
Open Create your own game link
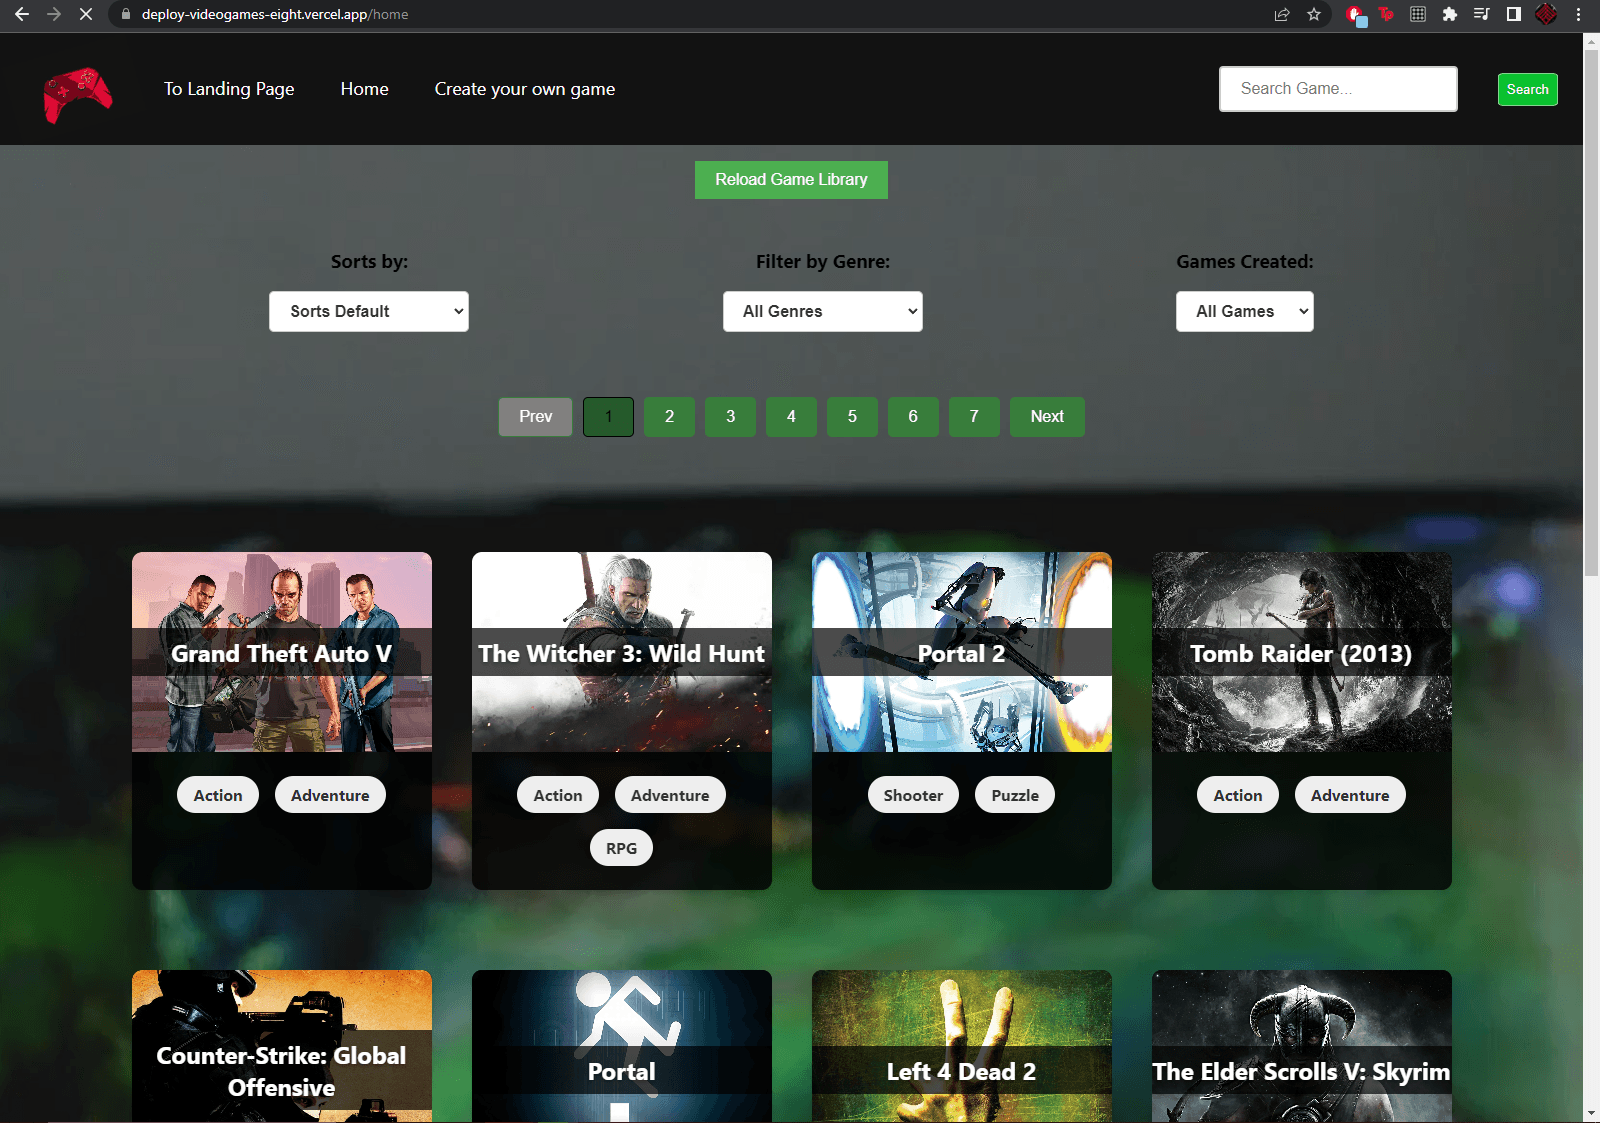(x=525, y=89)
